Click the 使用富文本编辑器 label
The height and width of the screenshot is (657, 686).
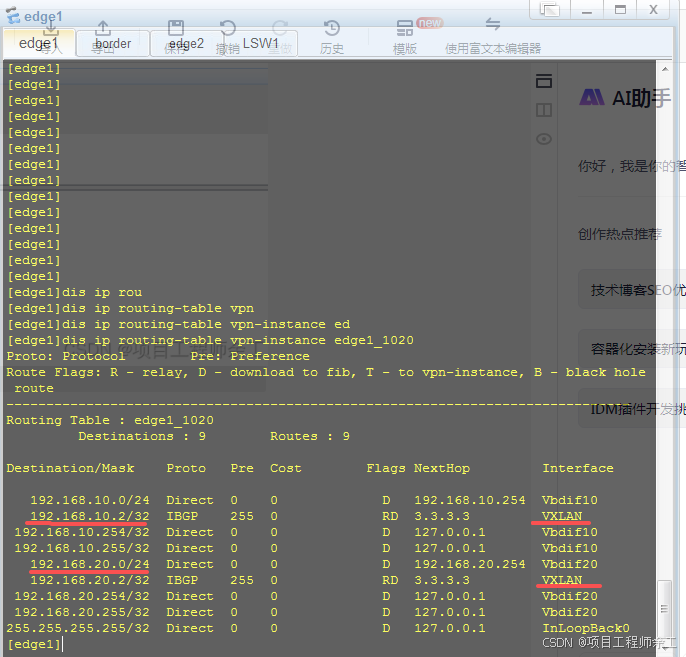pyautogui.click(x=493, y=49)
